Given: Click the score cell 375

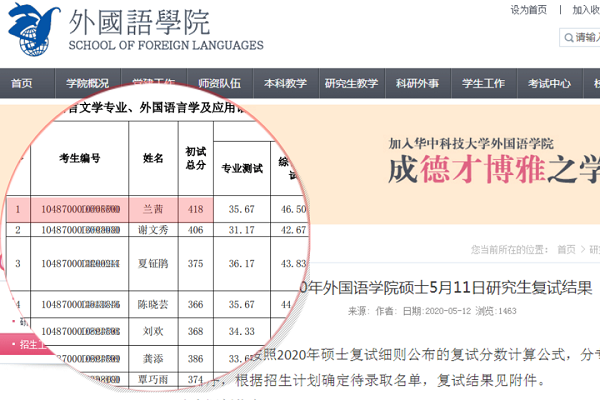Looking at the screenshot, I should coord(196,264).
